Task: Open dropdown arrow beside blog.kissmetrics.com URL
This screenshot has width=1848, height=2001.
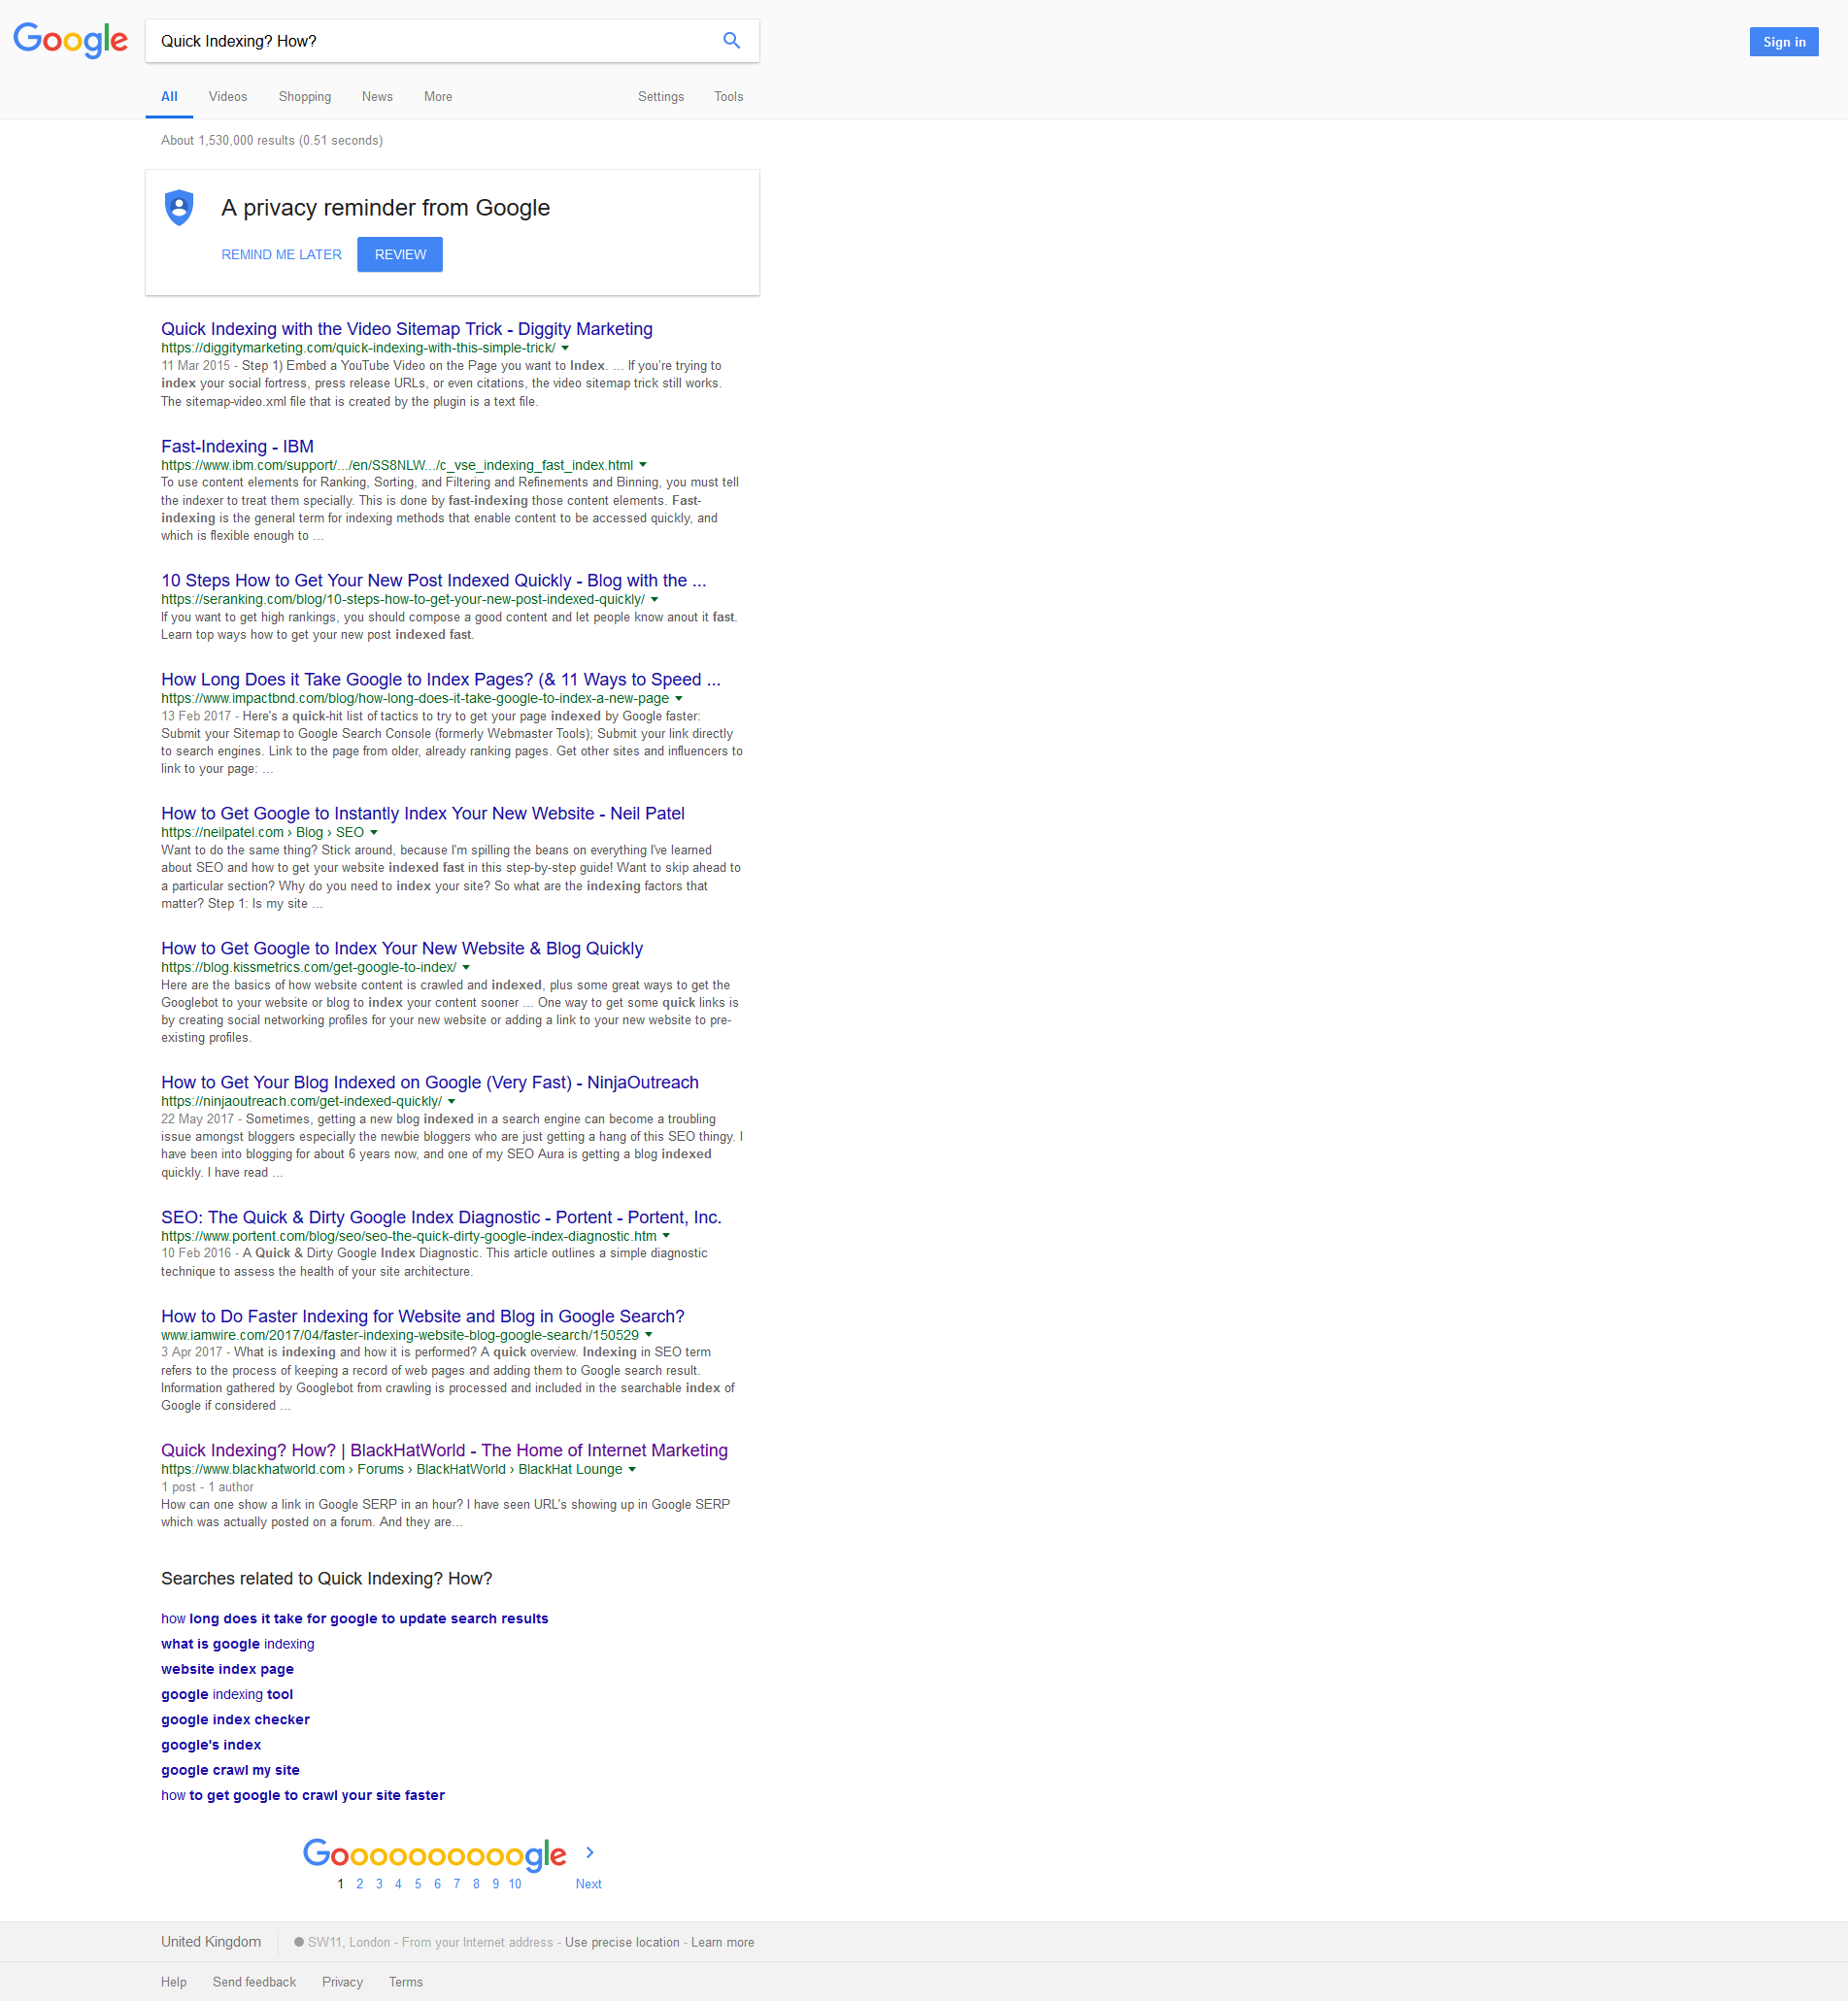Action: pos(466,967)
